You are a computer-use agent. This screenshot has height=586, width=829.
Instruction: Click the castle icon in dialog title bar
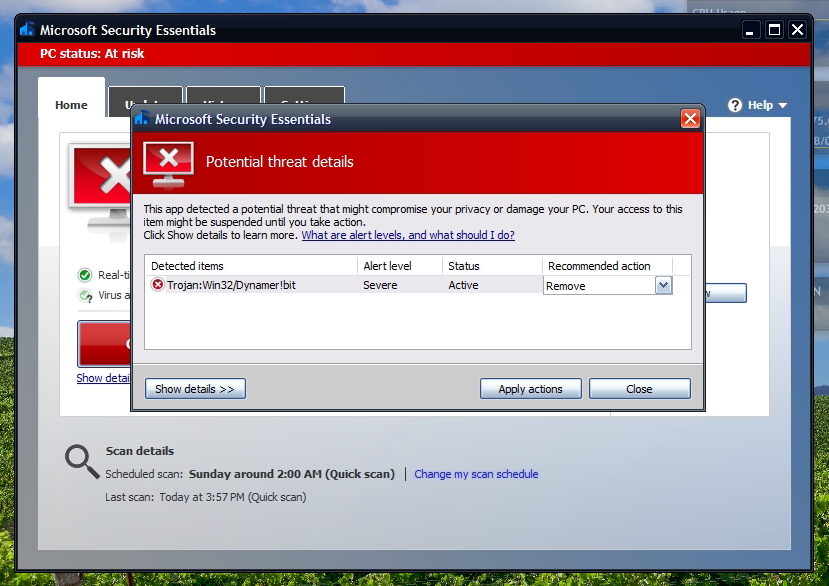[142, 120]
